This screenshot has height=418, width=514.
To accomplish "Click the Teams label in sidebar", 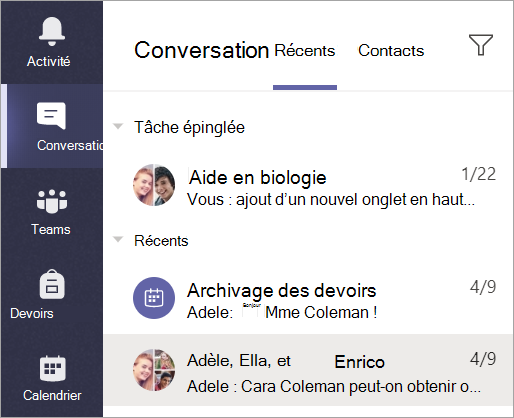I will [x=51, y=230].
